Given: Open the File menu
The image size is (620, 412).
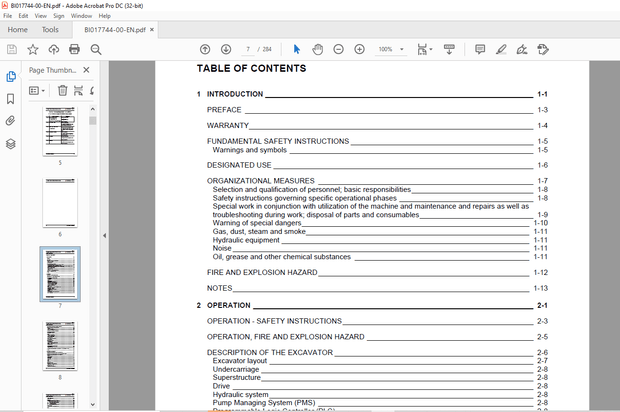Looking at the screenshot, I should (8, 16).
